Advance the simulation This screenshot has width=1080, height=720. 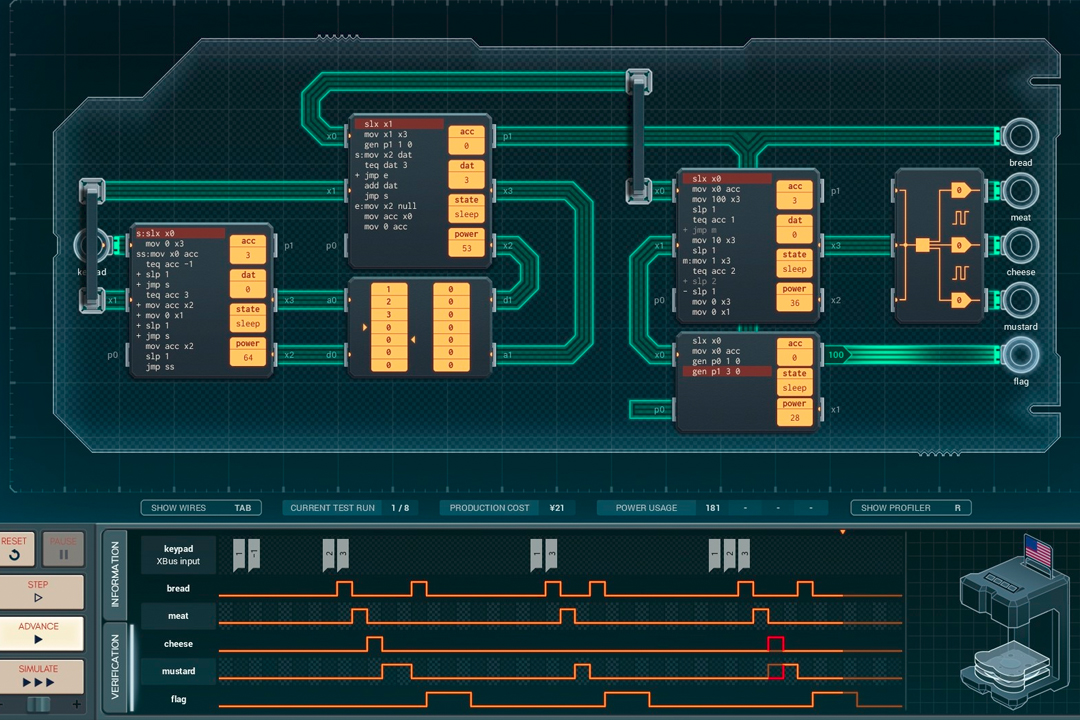pyautogui.click(x=39, y=633)
